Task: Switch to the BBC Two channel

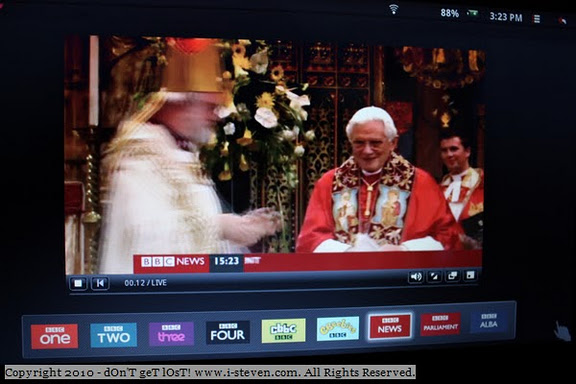Action: pyautogui.click(x=114, y=335)
